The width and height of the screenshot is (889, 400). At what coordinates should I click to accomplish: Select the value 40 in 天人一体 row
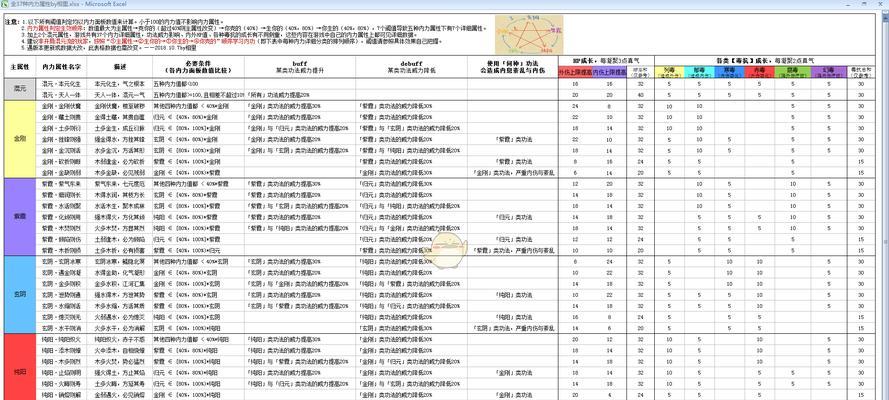tap(641, 95)
